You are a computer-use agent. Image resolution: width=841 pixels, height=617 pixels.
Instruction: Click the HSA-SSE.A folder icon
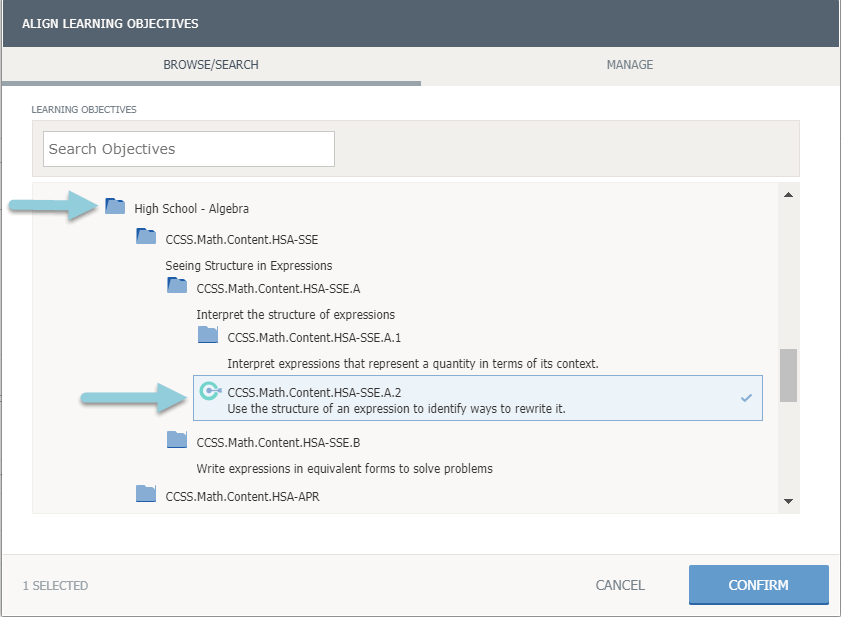[177, 286]
